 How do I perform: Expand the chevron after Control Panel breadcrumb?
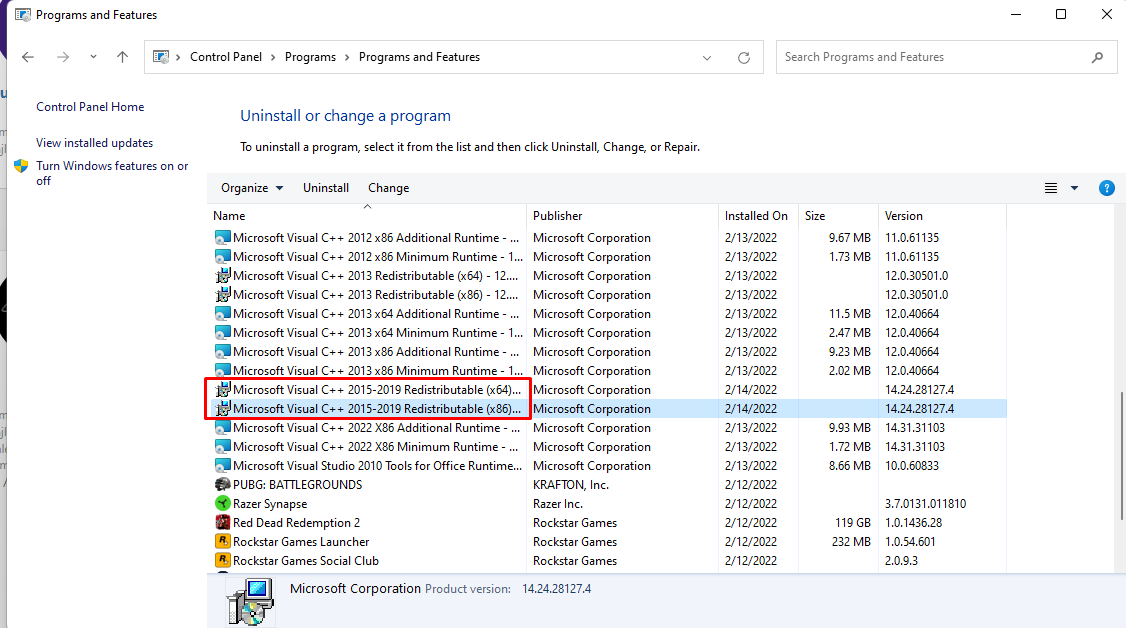pyautogui.click(x=274, y=57)
